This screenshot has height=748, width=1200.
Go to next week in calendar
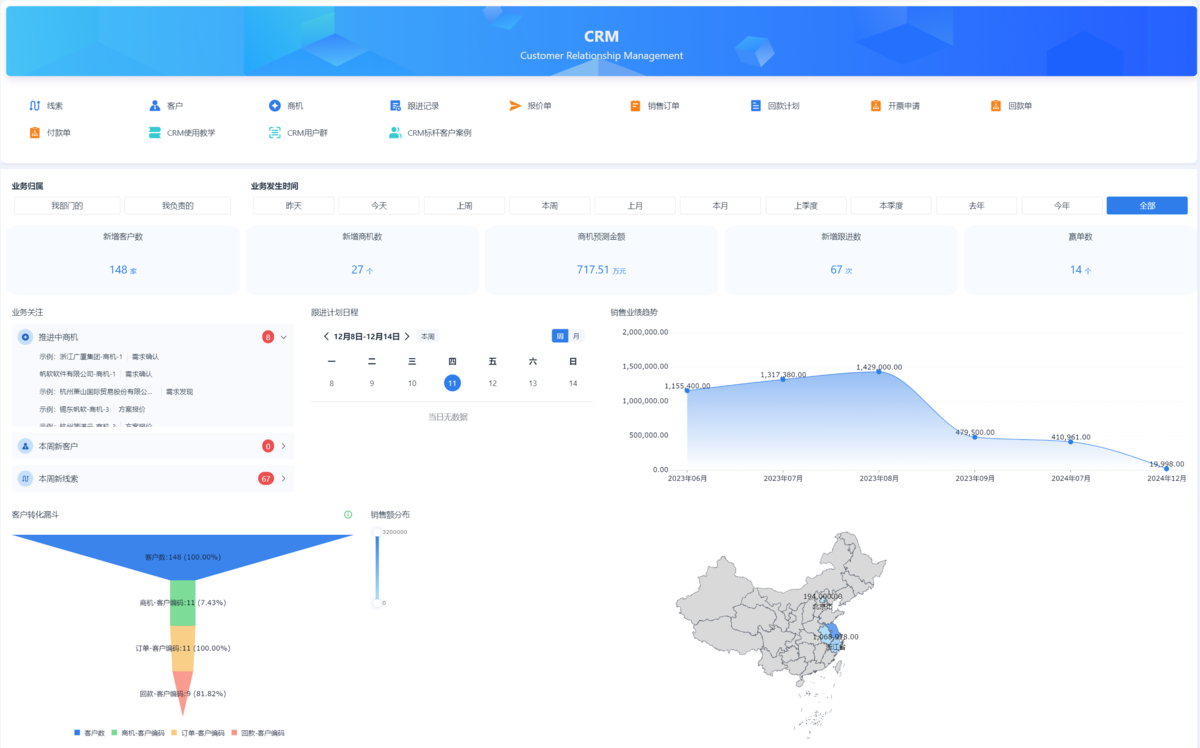tap(407, 337)
